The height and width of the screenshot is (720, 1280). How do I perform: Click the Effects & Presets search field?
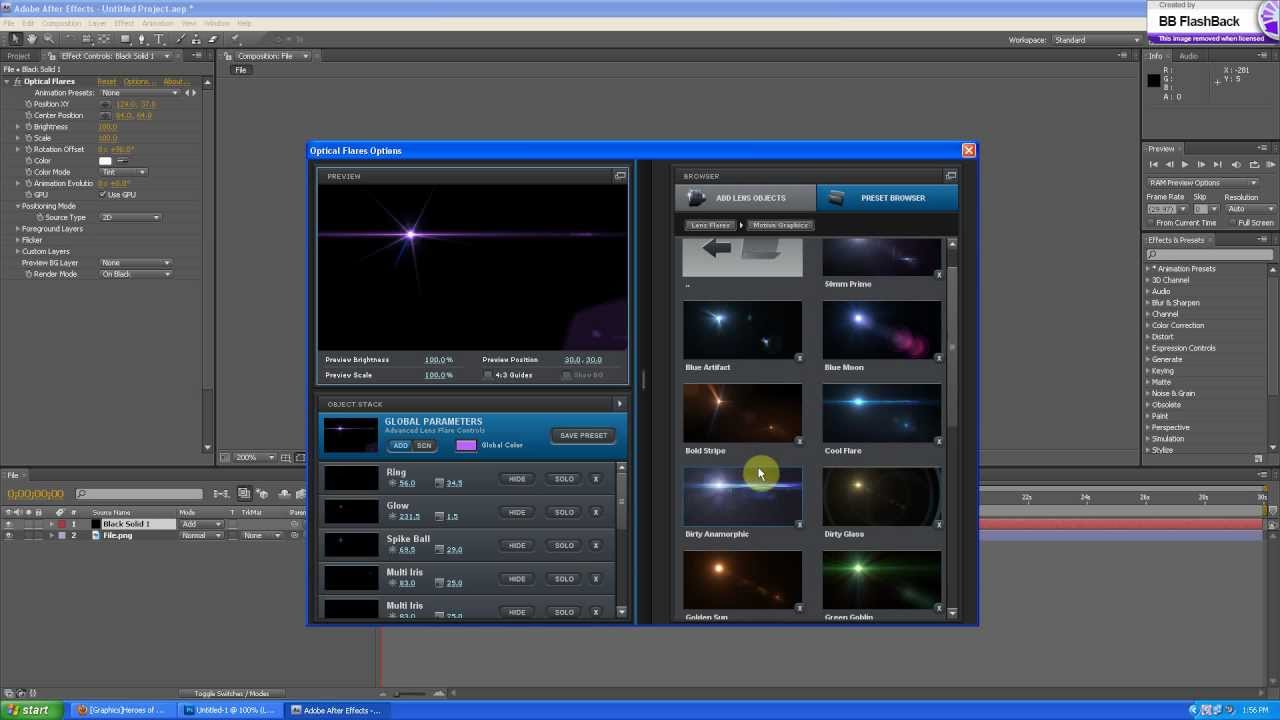click(x=1210, y=255)
